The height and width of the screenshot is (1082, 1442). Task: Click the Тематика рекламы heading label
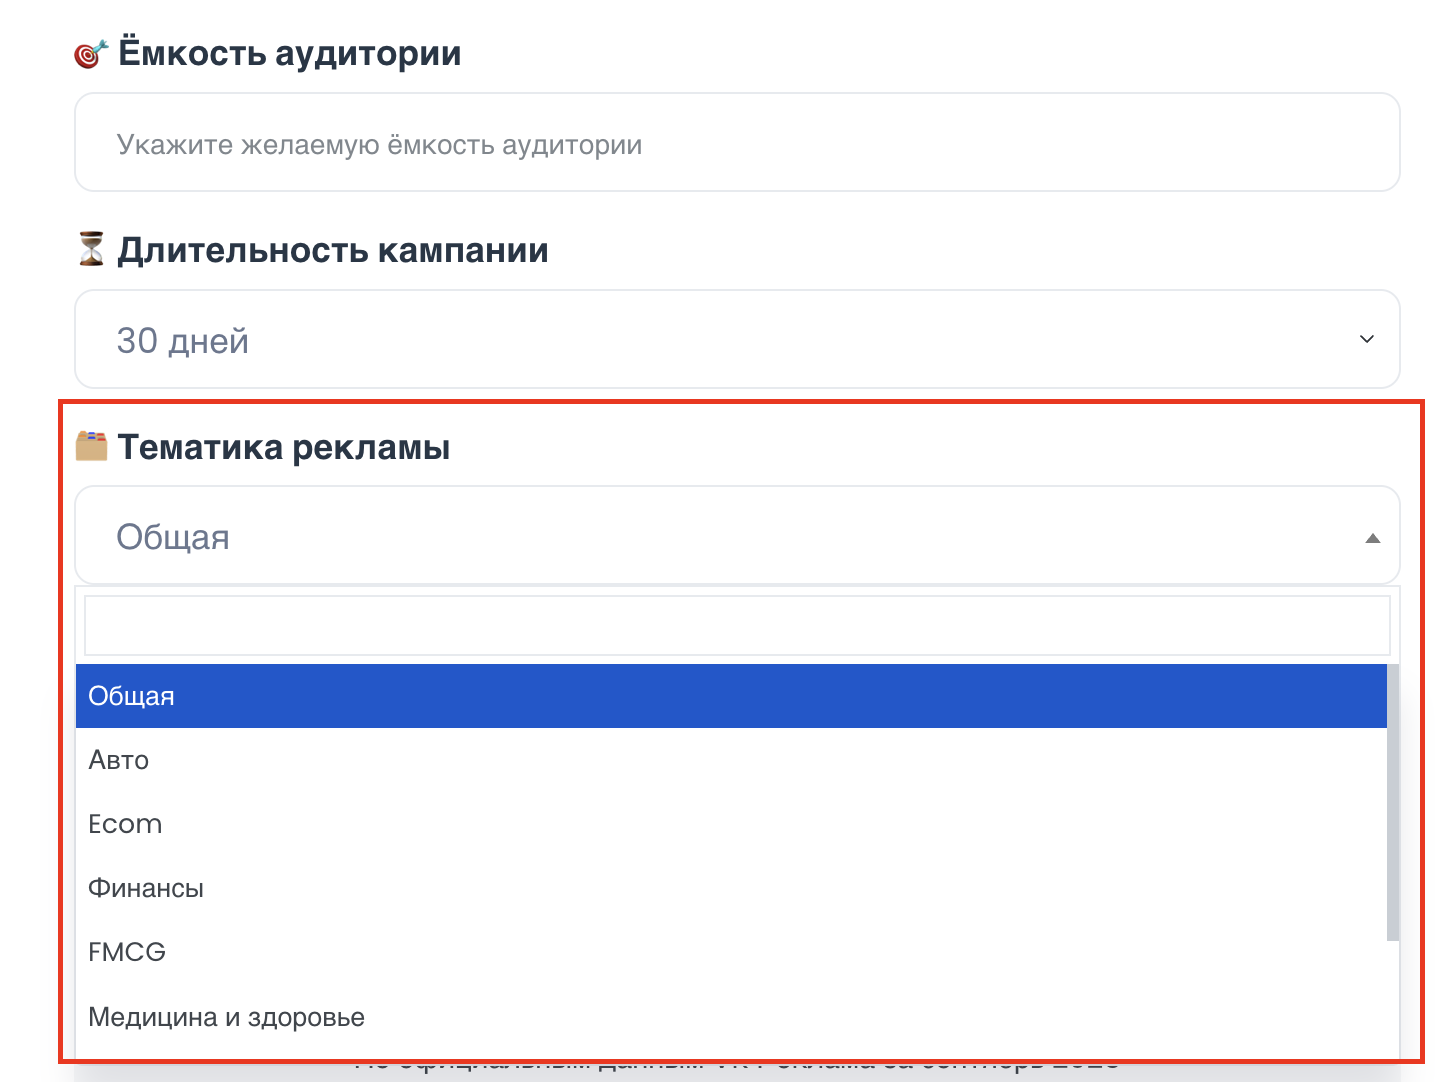click(x=283, y=447)
